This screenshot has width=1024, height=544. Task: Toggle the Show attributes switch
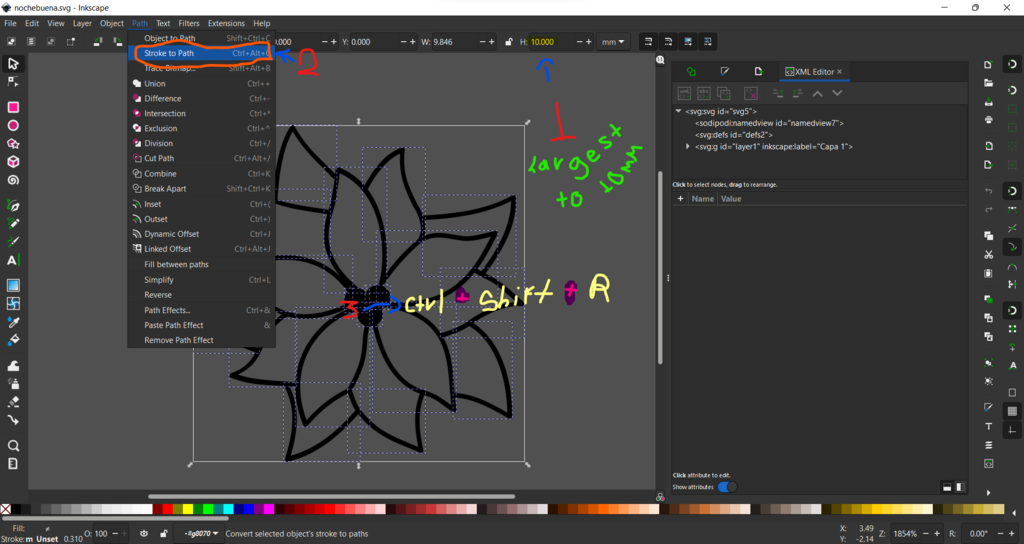[727, 487]
